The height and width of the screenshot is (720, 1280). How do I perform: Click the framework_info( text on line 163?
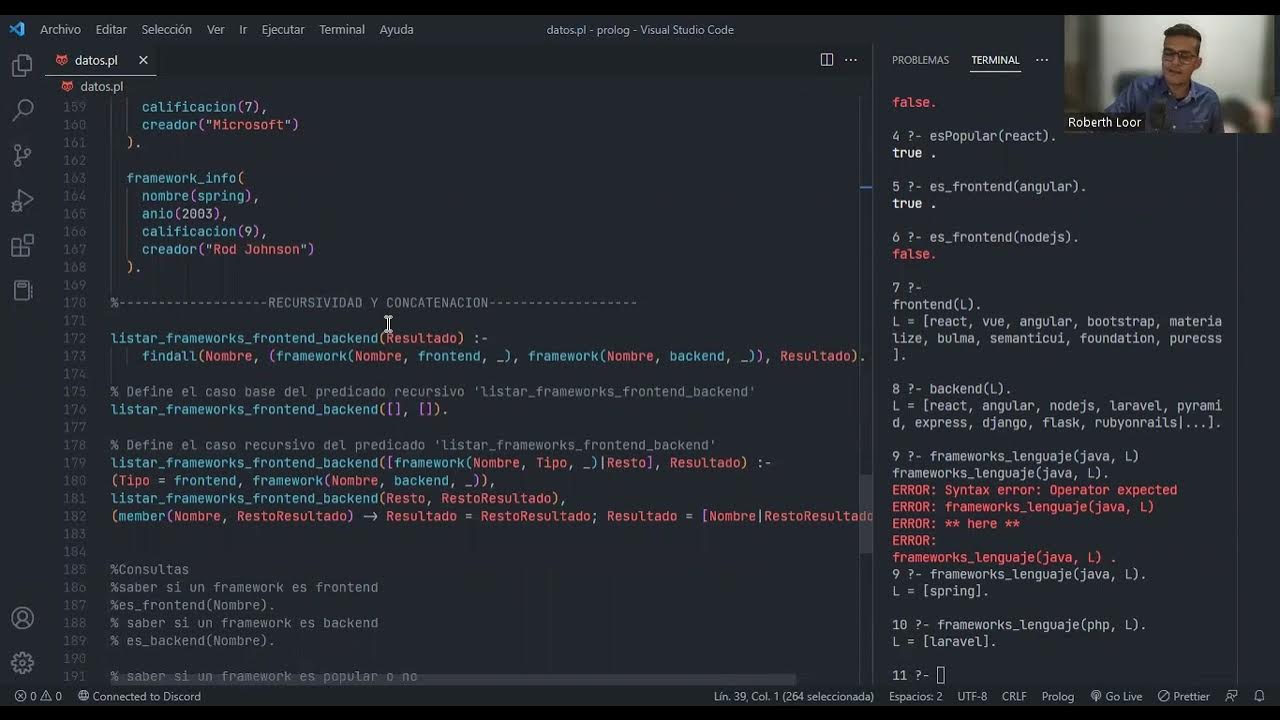(x=185, y=178)
